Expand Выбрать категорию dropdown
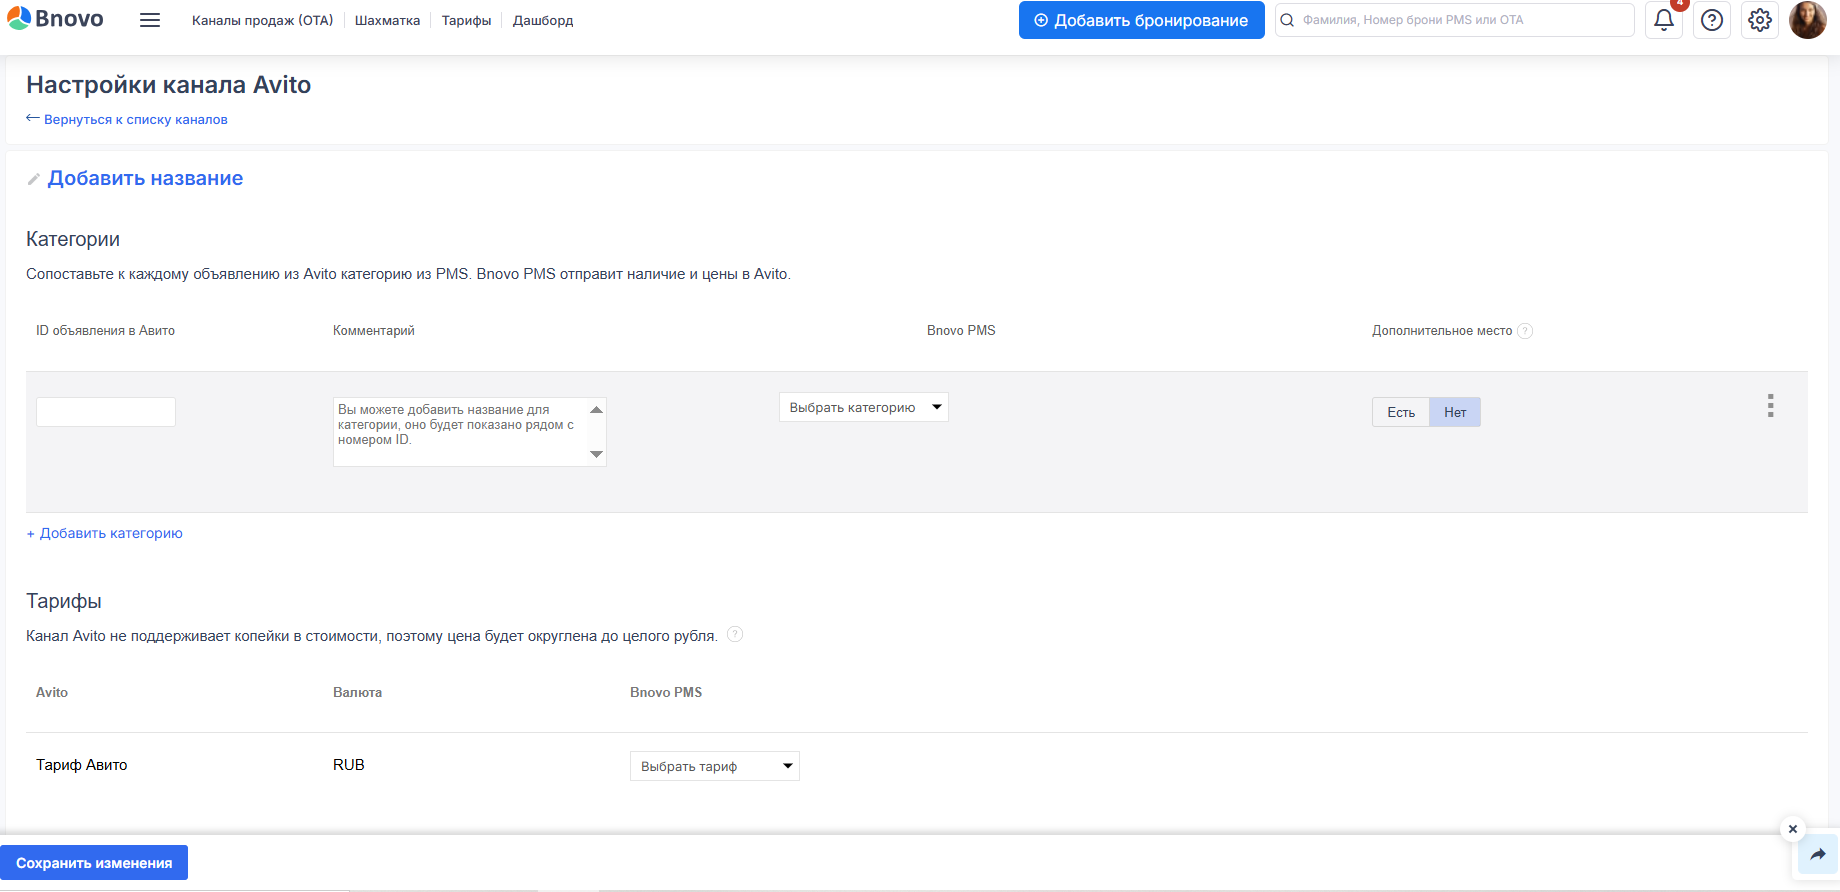 coord(863,407)
